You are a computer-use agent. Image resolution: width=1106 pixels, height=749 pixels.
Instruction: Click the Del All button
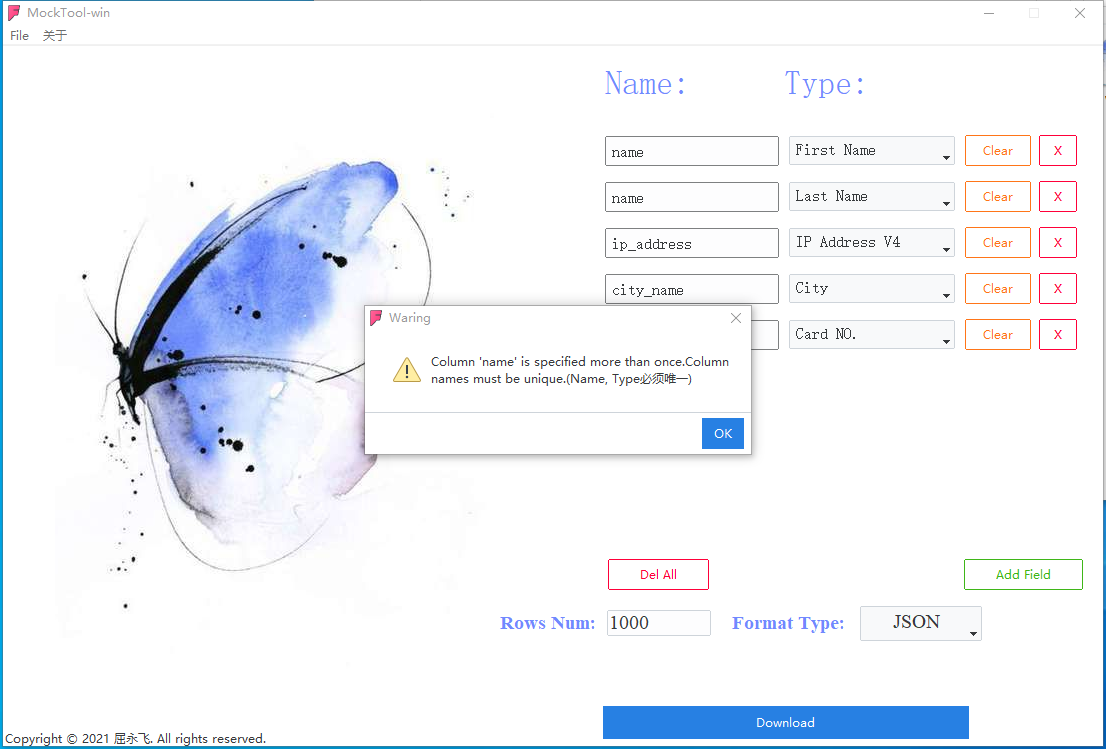(658, 574)
